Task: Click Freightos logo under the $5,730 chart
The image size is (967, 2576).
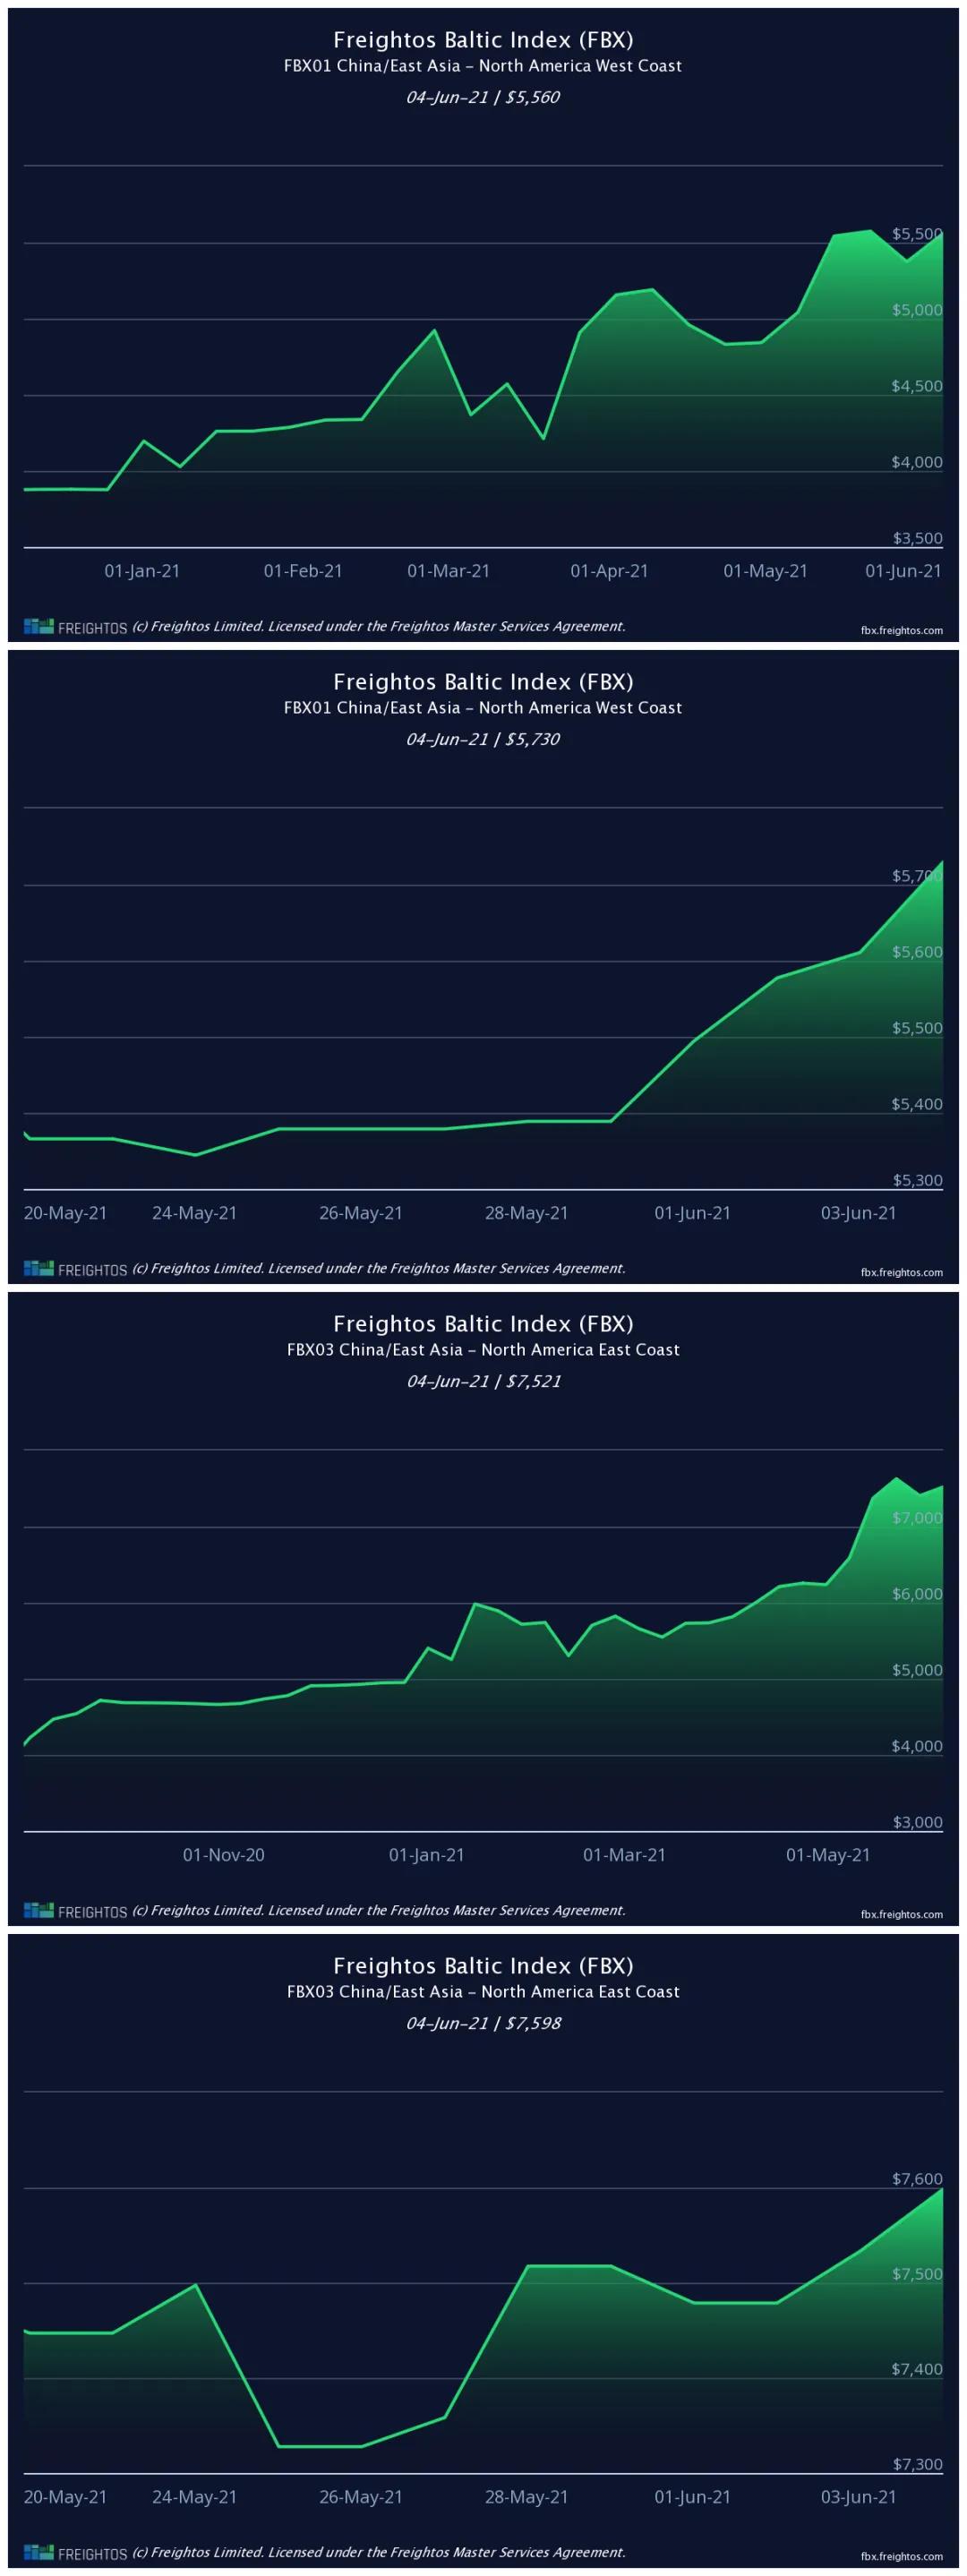Action: click(75, 1269)
